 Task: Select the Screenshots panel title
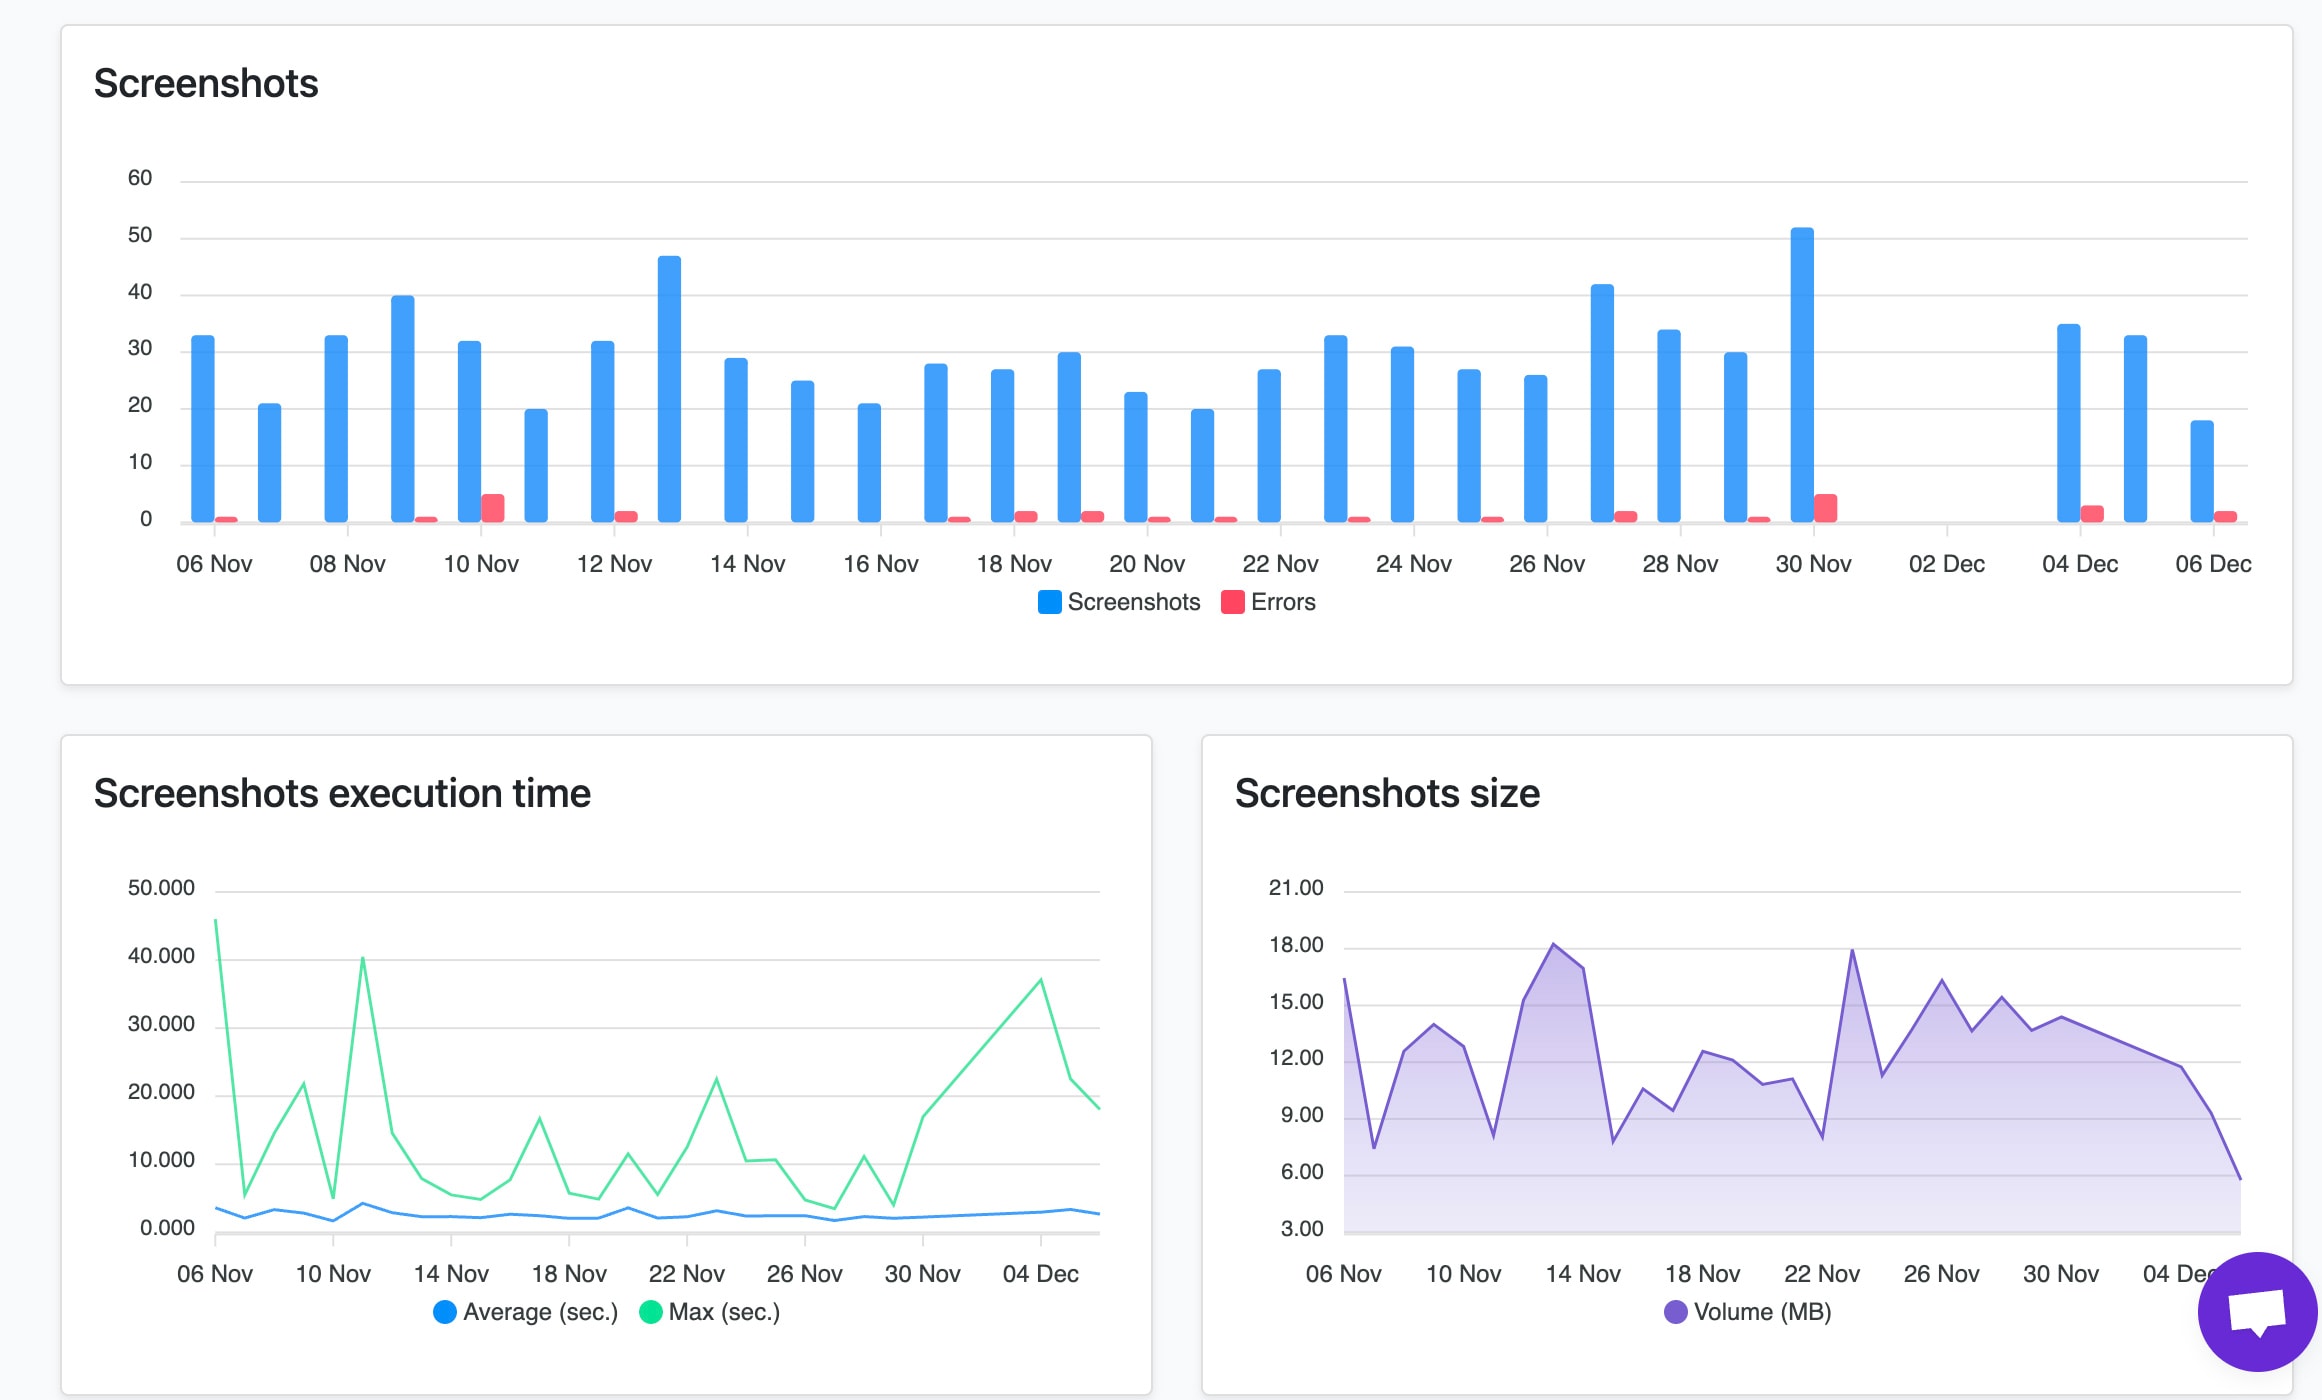[x=206, y=84]
